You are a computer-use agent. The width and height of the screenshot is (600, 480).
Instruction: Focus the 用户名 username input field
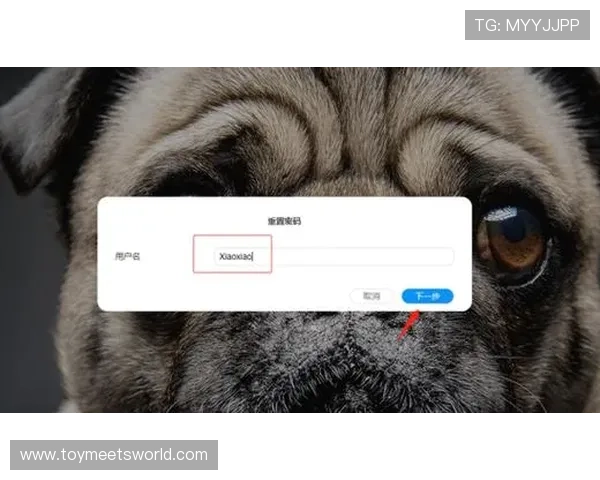click(330, 257)
